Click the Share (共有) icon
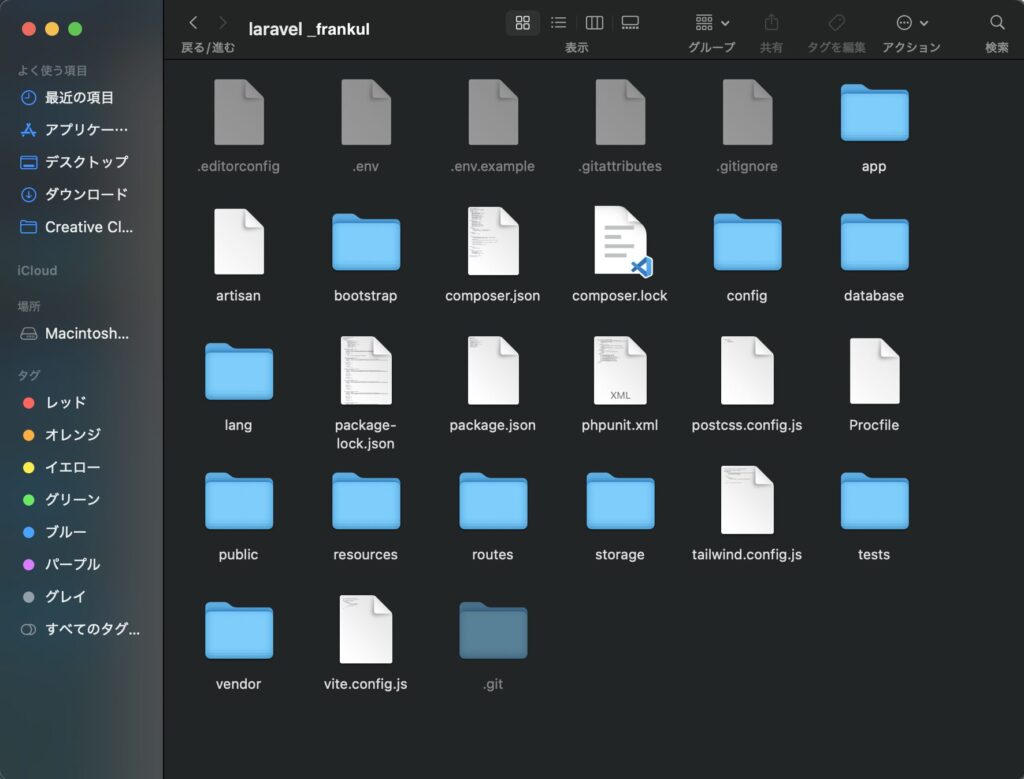The height and width of the screenshot is (779, 1024). [771, 23]
